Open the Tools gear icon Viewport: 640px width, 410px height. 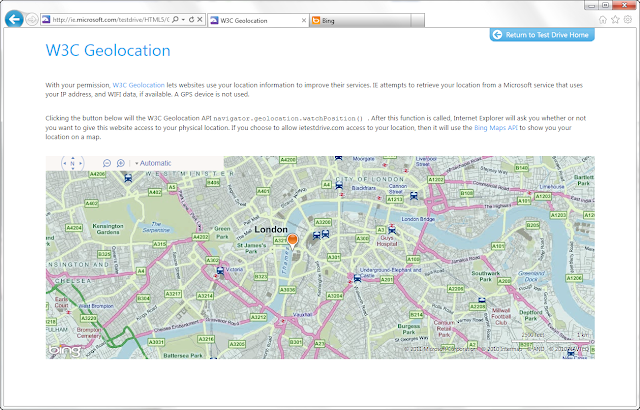[628, 20]
